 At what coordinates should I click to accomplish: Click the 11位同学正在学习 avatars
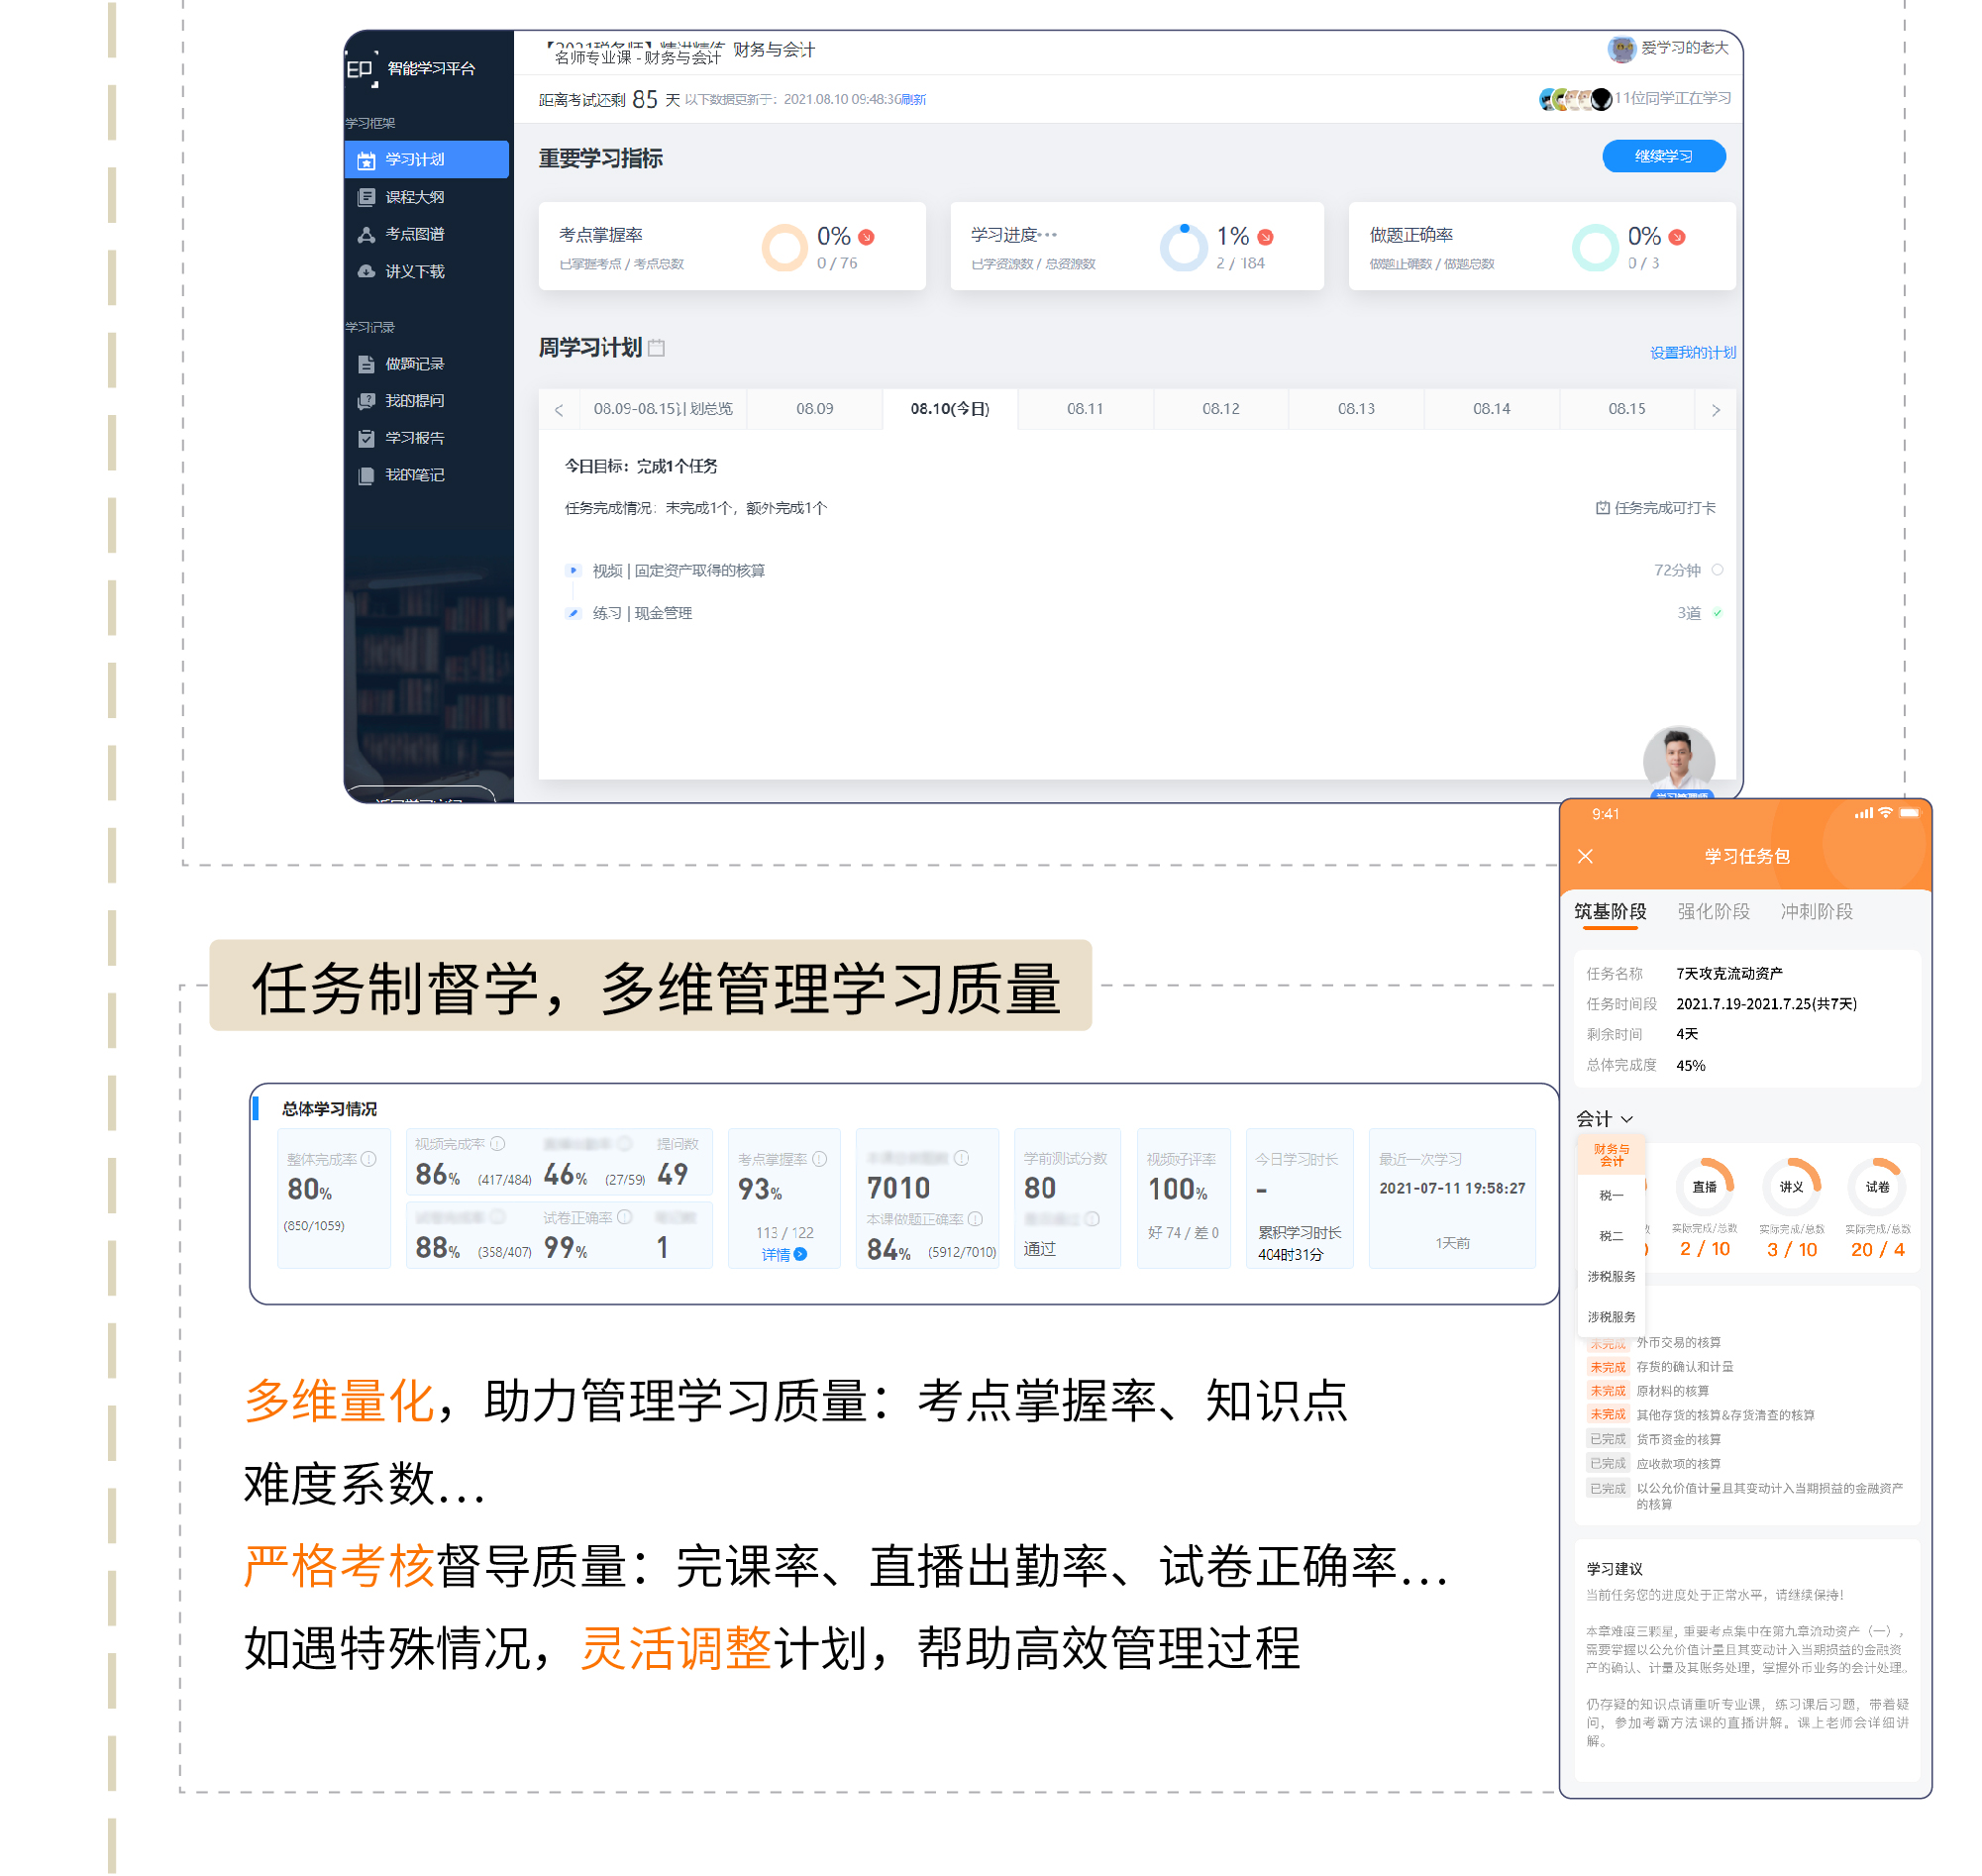[1575, 99]
